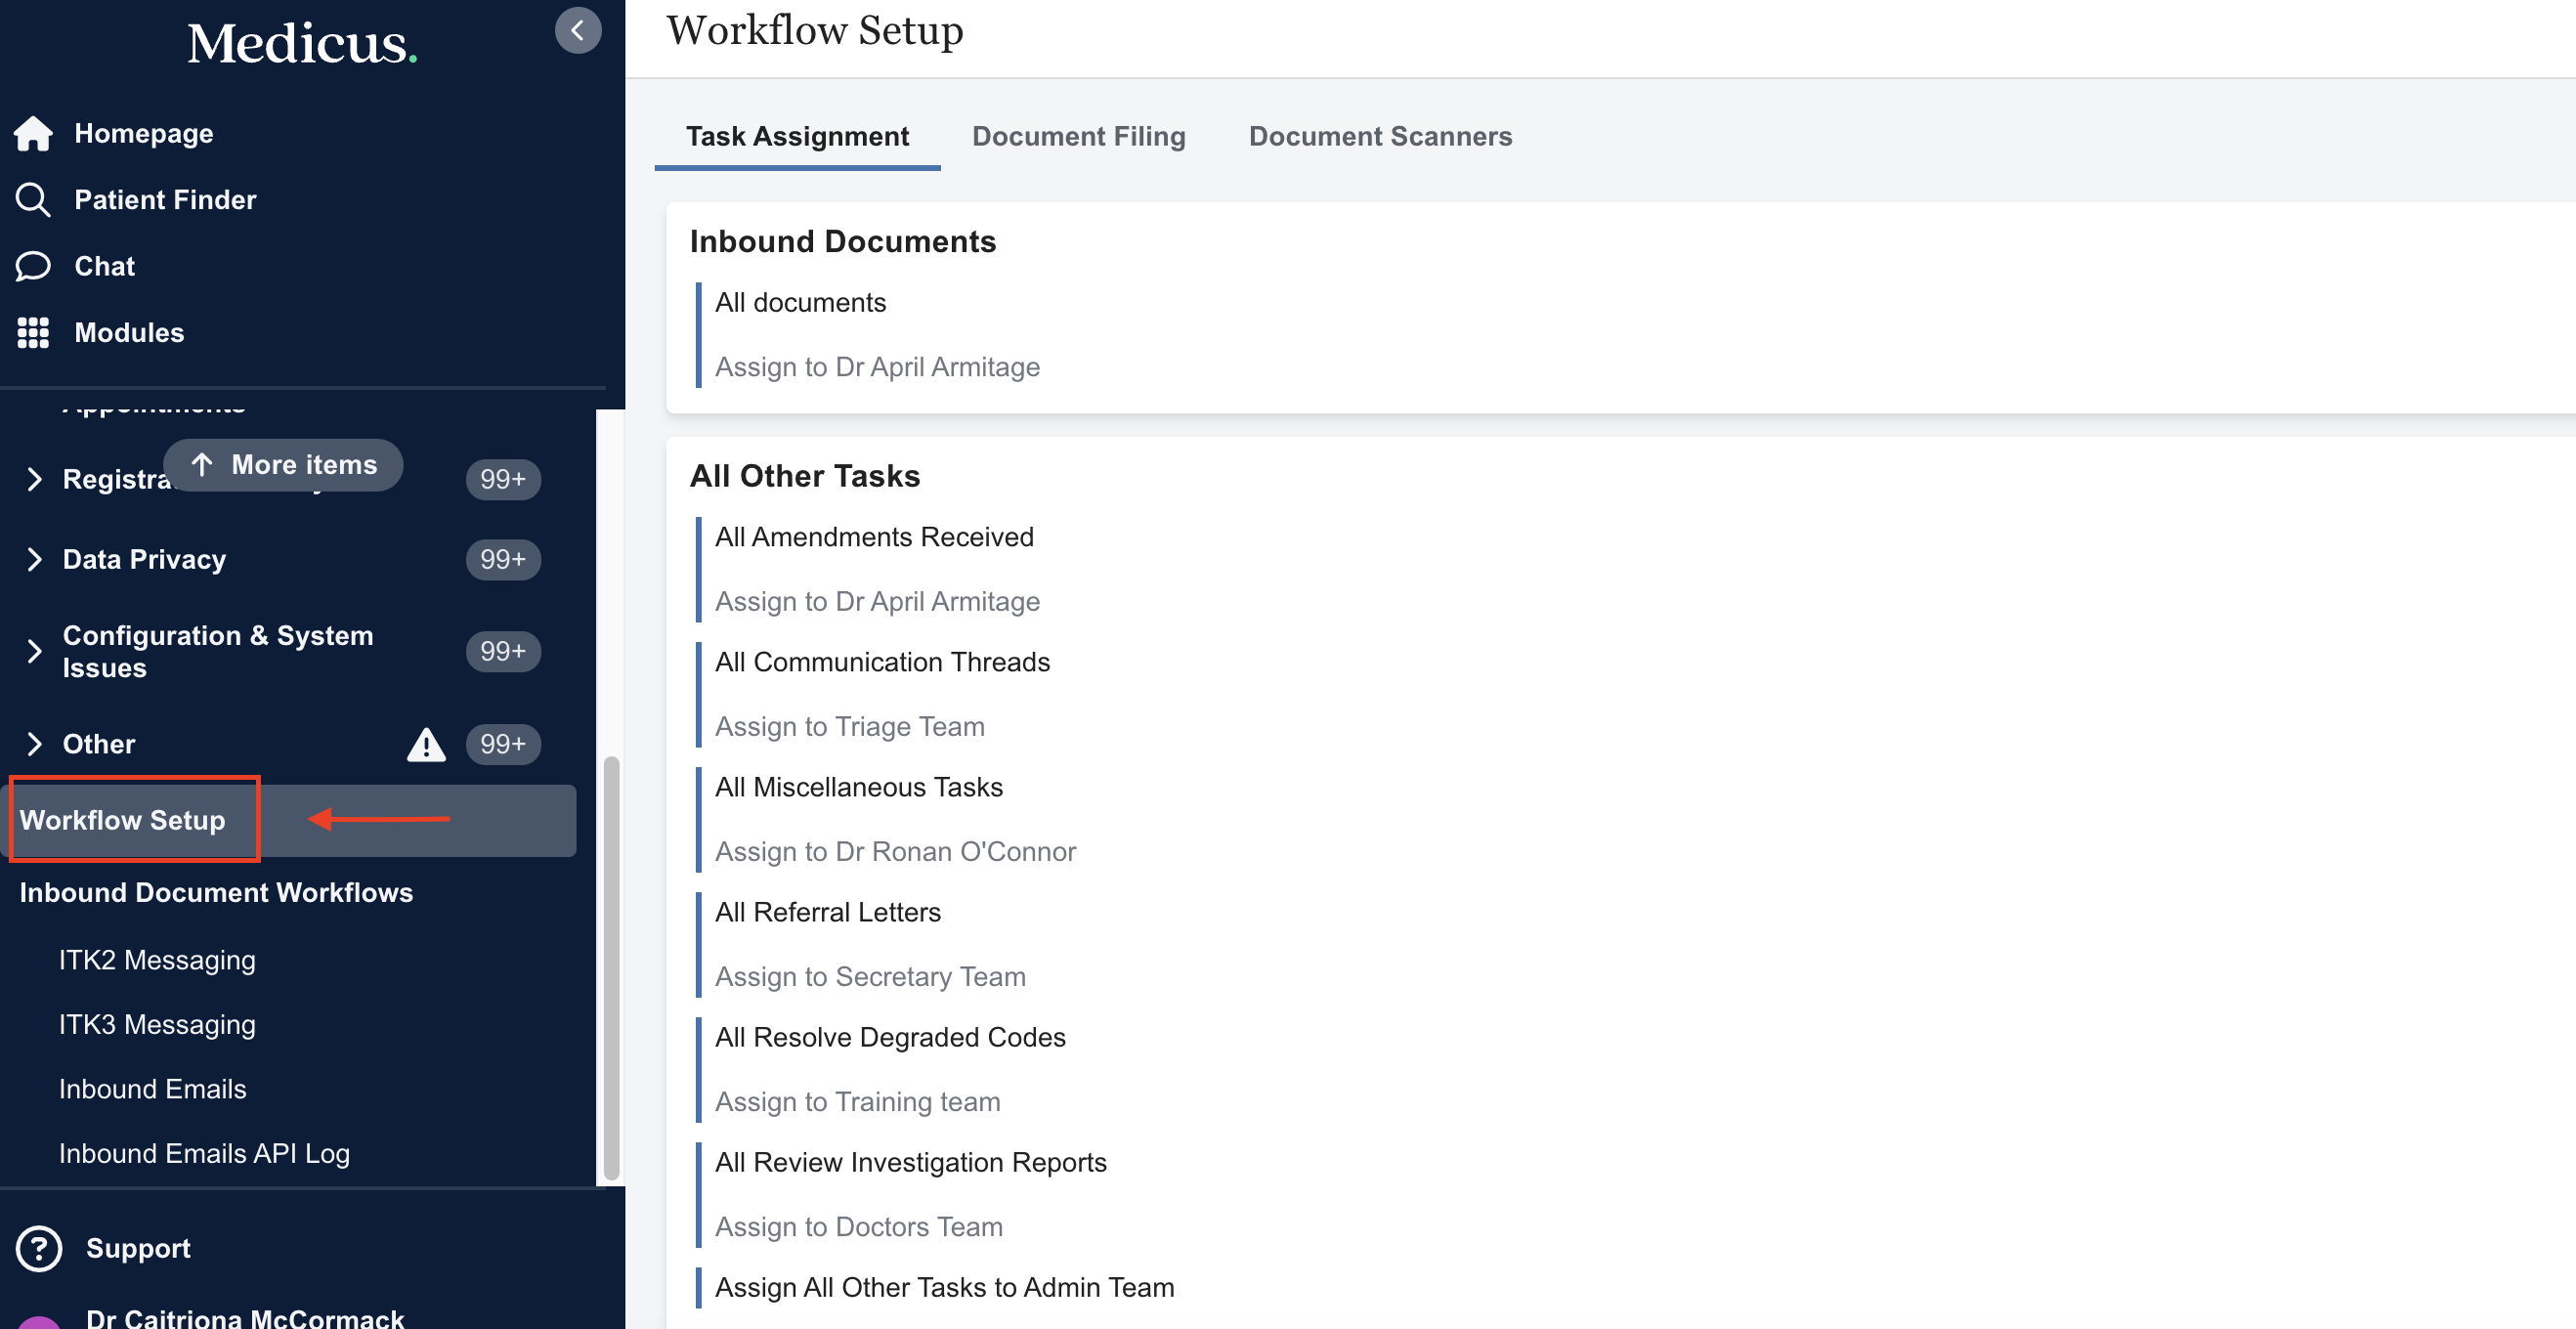Click the Data Privacy 99+ badge
The height and width of the screenshot is (1329, 2576).
502,560
